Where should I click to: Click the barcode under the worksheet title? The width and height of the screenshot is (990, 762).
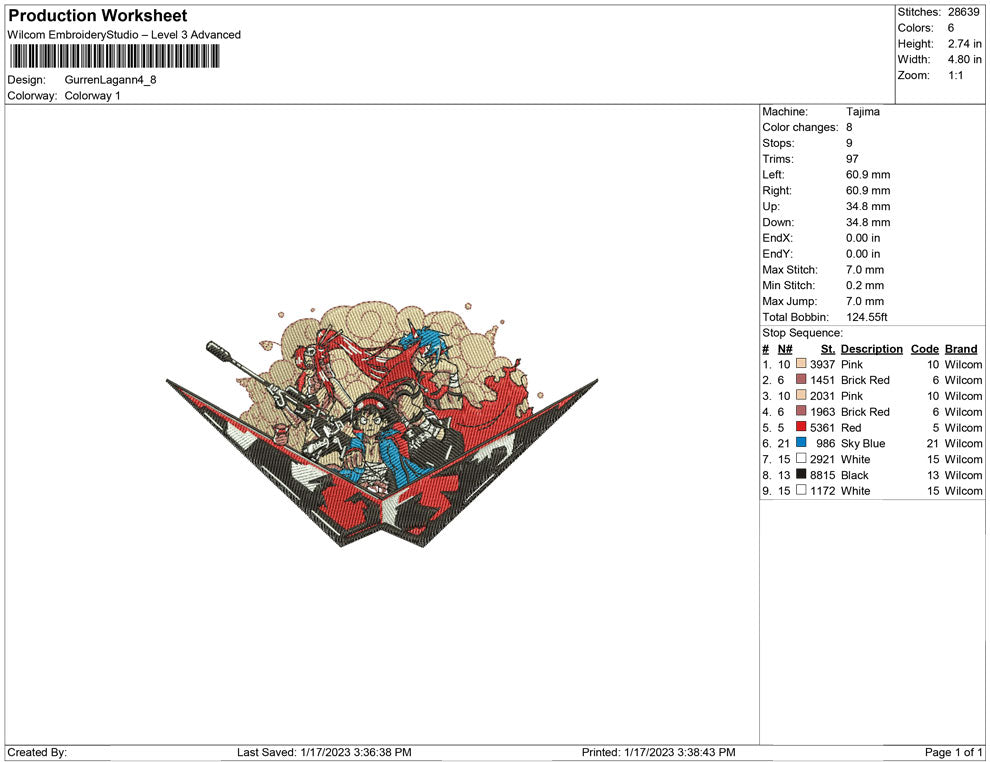coord(114,57)
